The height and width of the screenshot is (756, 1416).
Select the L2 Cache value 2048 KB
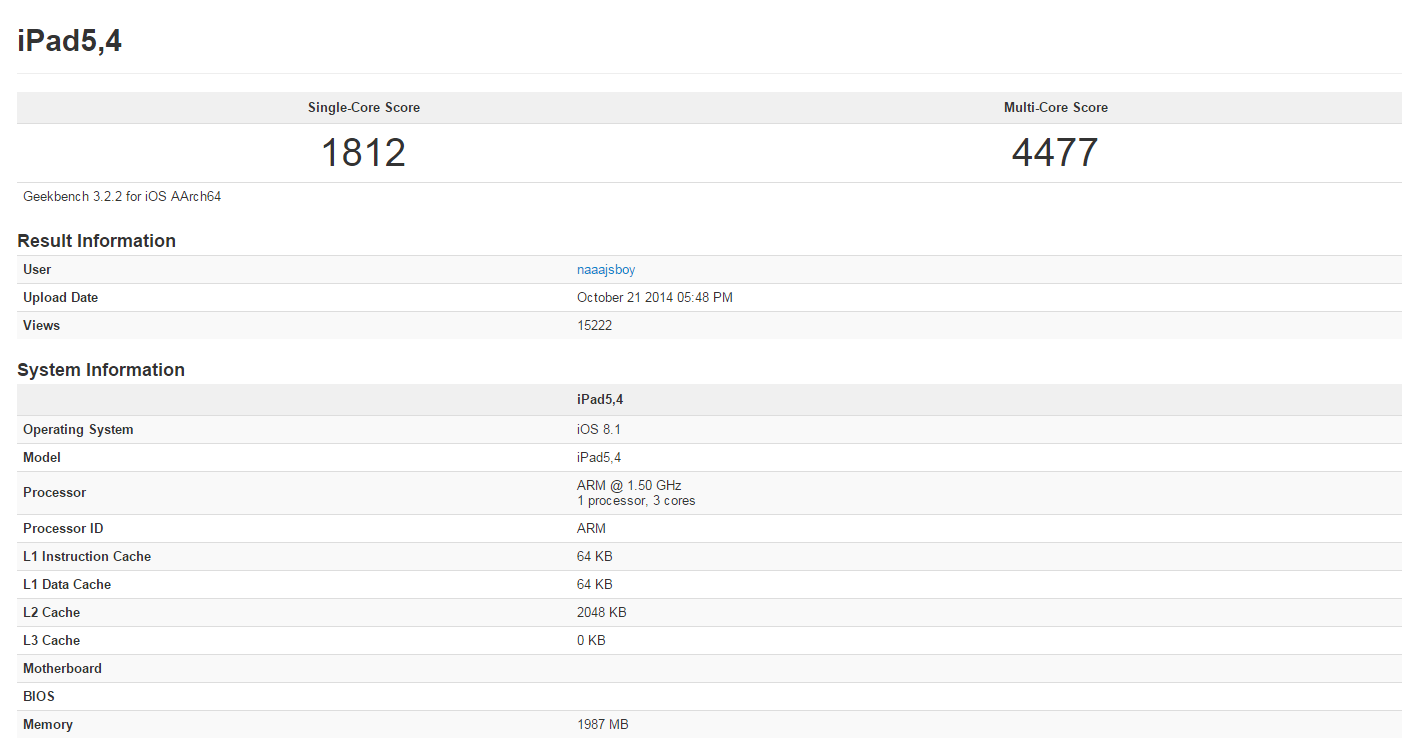point(602,613)
